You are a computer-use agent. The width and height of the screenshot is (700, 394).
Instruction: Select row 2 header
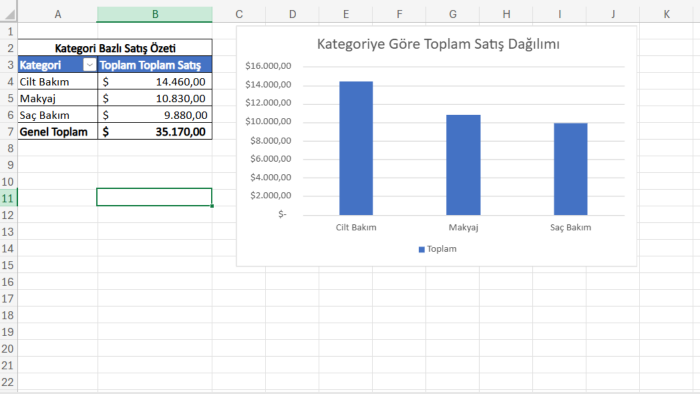9,48
